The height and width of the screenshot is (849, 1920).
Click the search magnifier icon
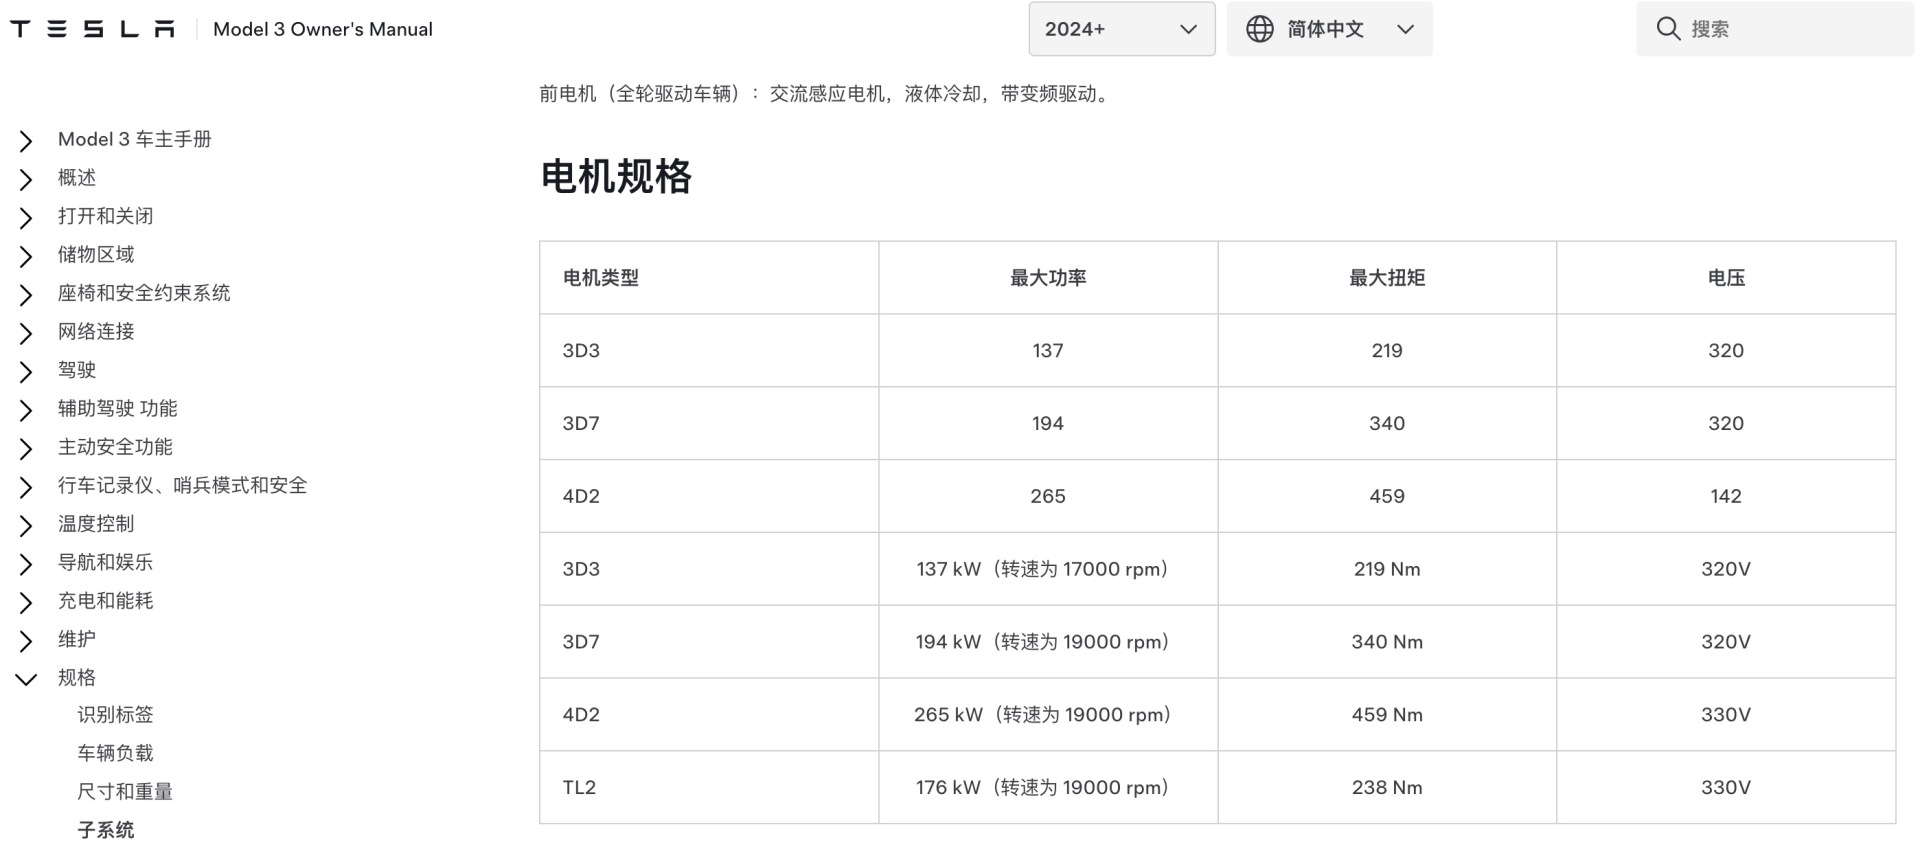[x=1668, y=29]
